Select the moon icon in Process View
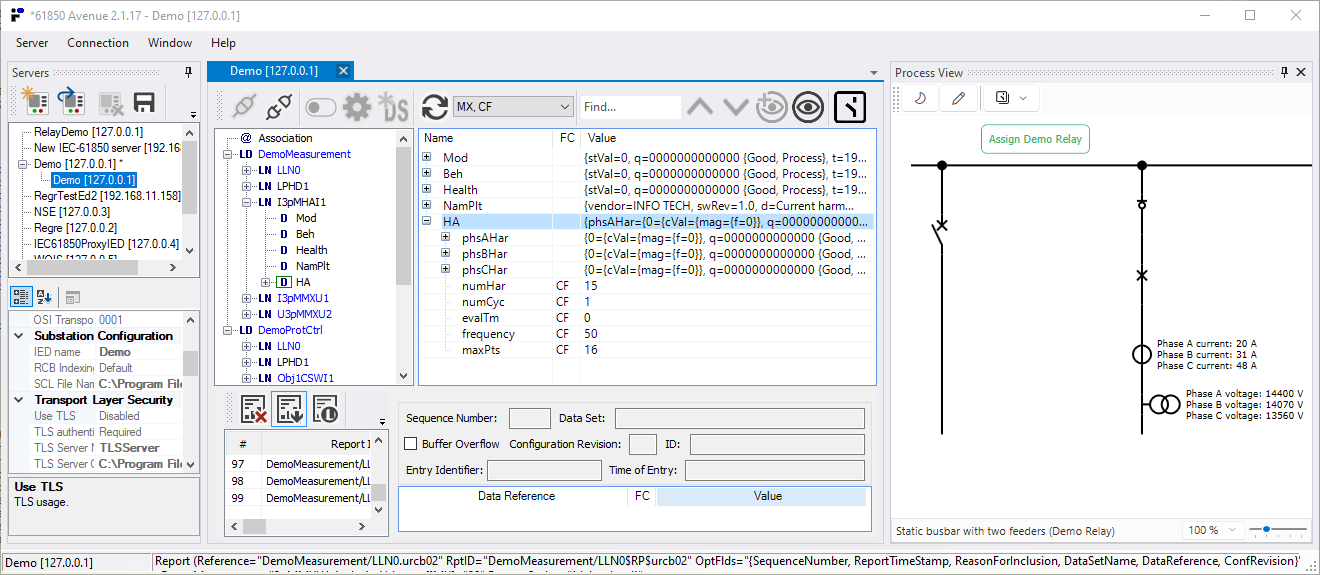The width and height of the screenshot is (1320, 575). (x=920, y=98)
